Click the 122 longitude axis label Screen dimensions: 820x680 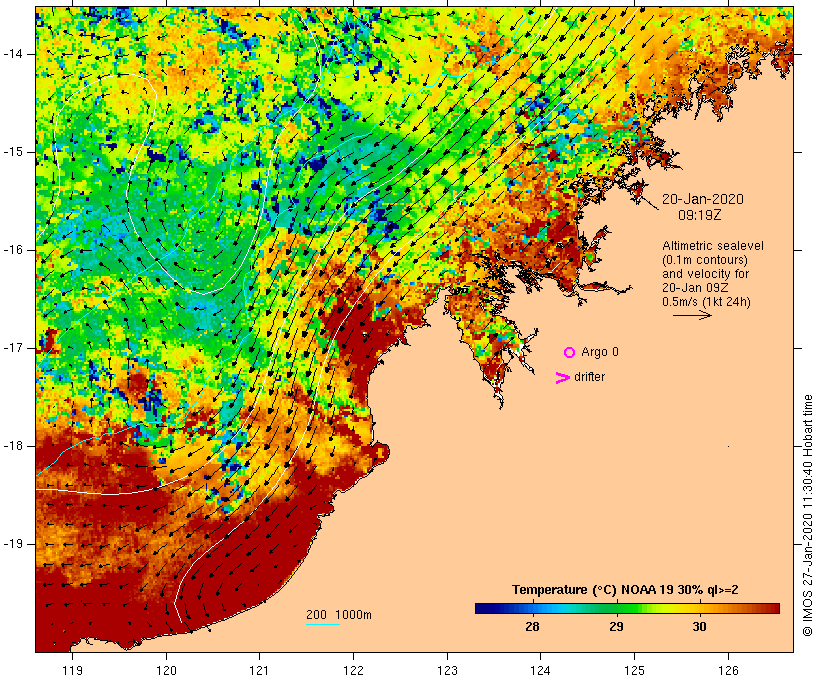[x=354, y=671]
